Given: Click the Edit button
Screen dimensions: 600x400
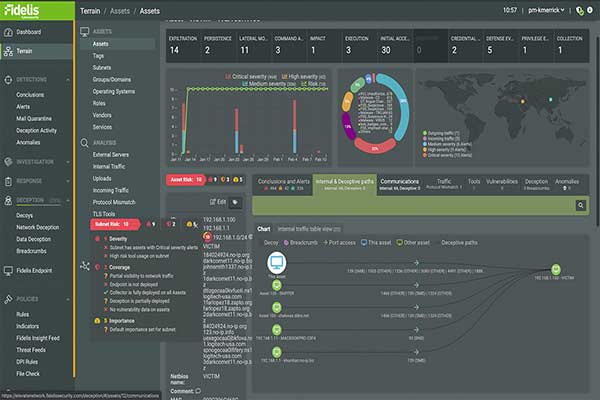Looking at the screenshot, I should coord(214,201).
